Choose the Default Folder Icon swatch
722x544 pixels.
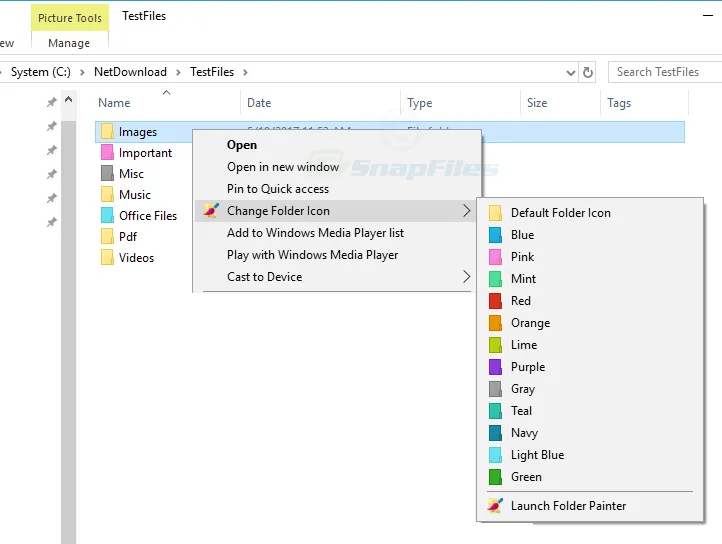495,213
